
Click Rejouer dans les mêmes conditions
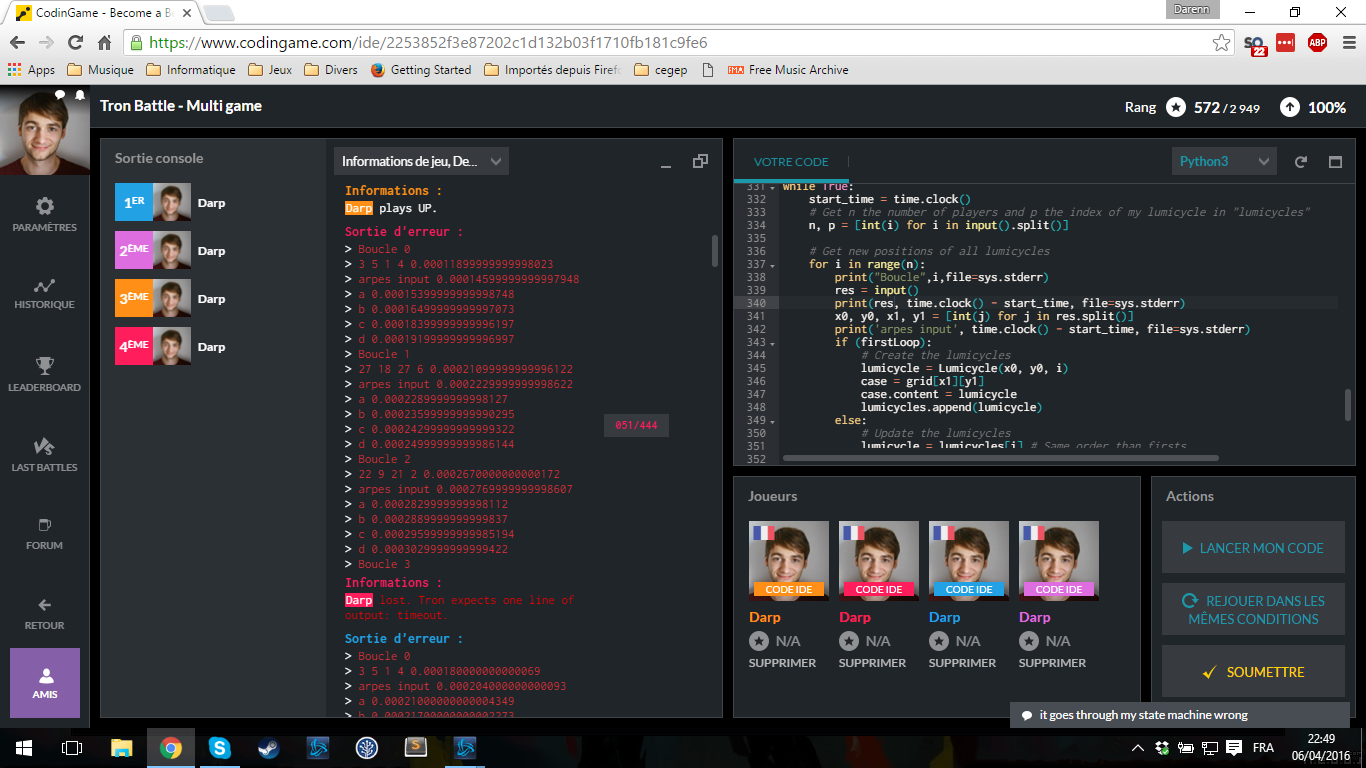tap(1253, 610)
